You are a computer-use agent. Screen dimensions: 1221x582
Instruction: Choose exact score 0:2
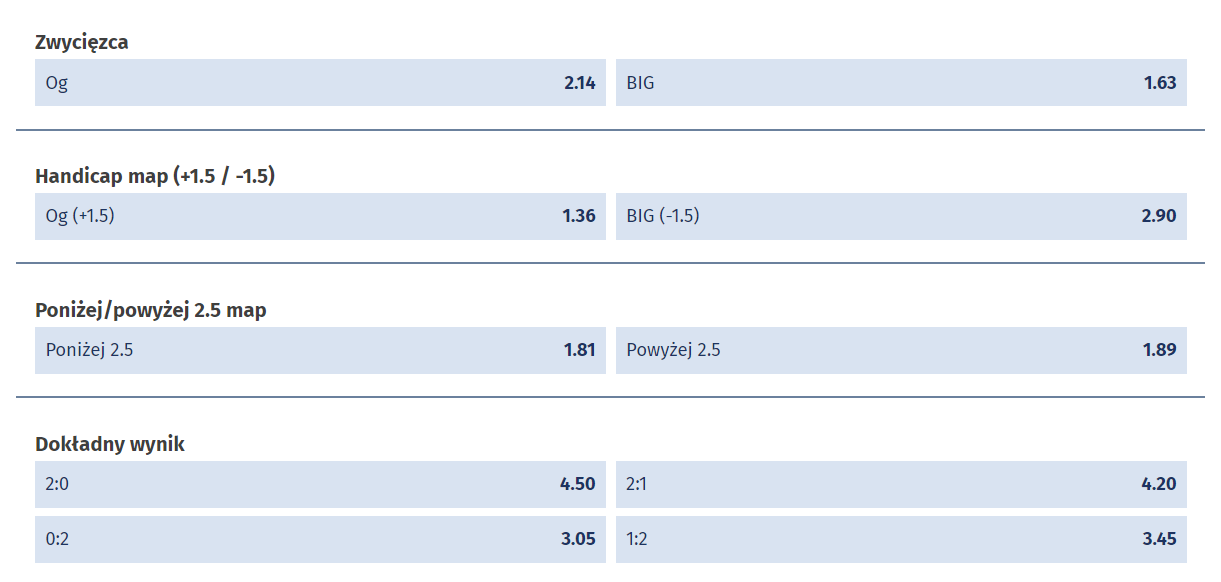[x=320, y=539]
